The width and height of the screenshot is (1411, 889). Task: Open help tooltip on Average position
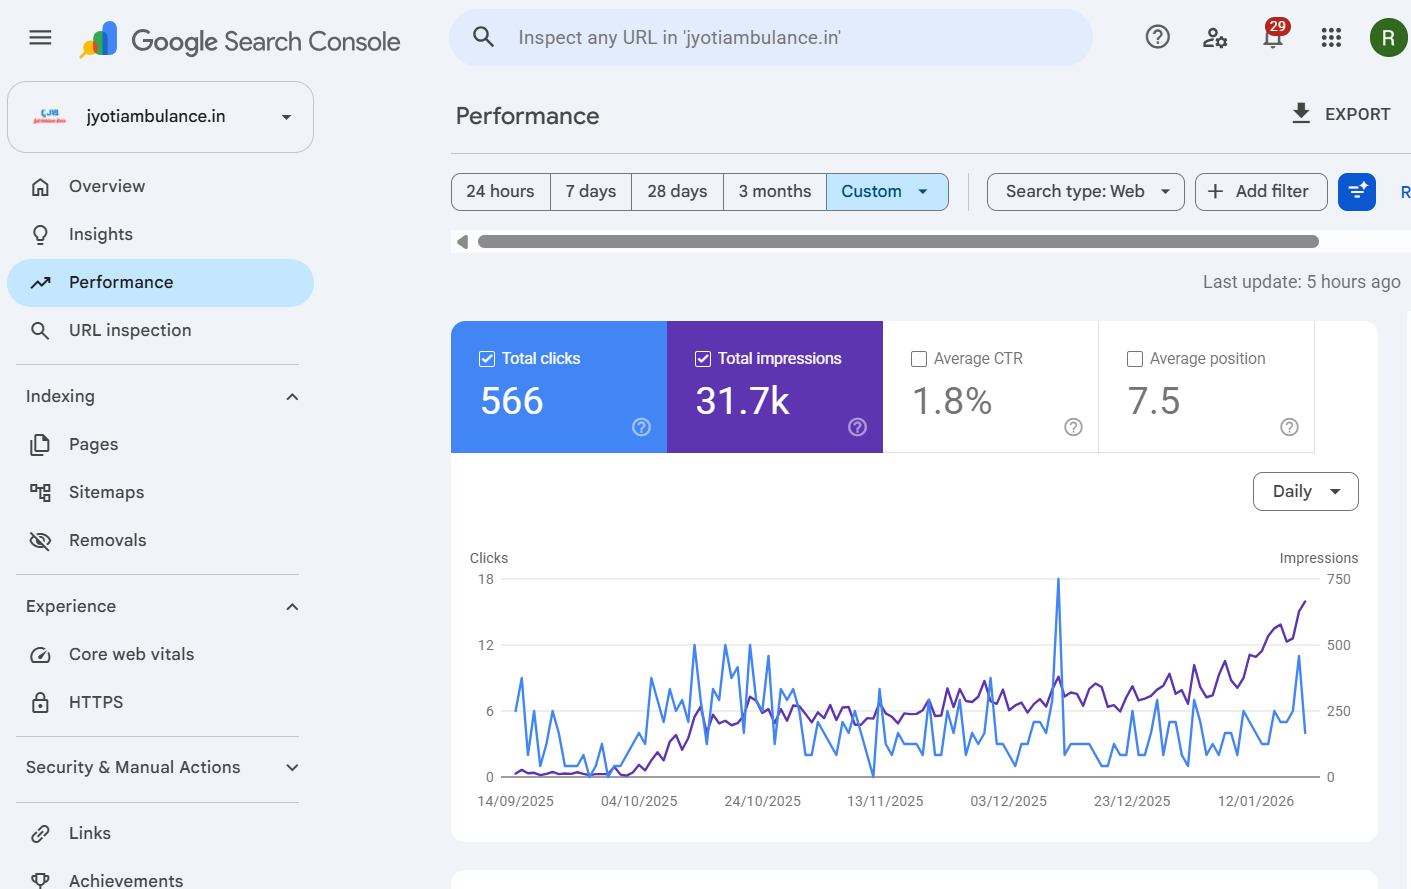[x=1290, y=427]
